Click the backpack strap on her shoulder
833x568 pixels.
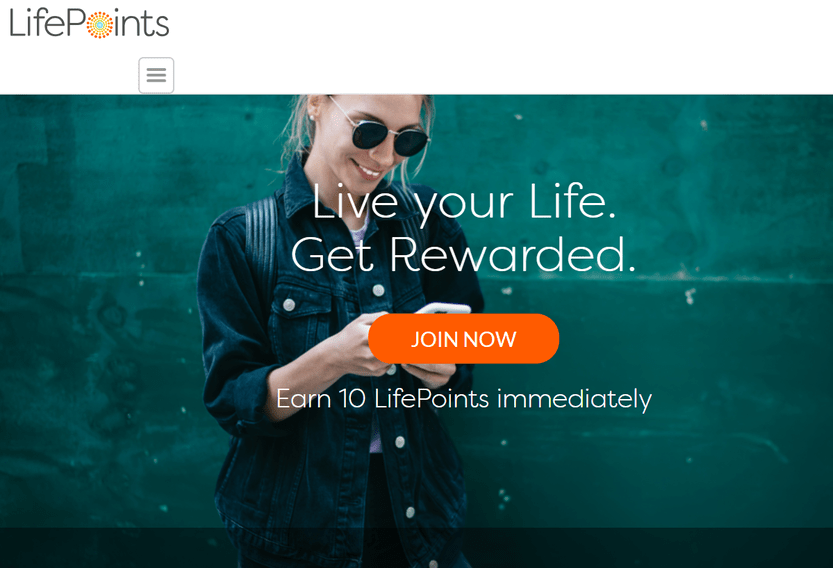pos(260,244)
